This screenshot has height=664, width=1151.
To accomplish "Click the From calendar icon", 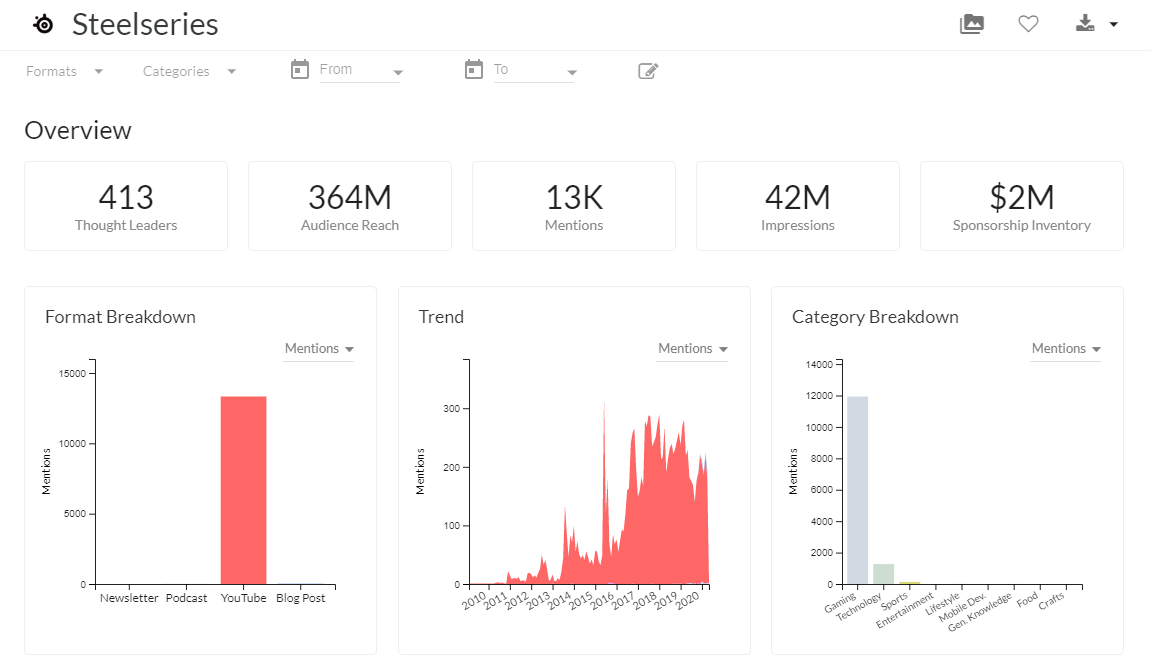I will 299,70.
